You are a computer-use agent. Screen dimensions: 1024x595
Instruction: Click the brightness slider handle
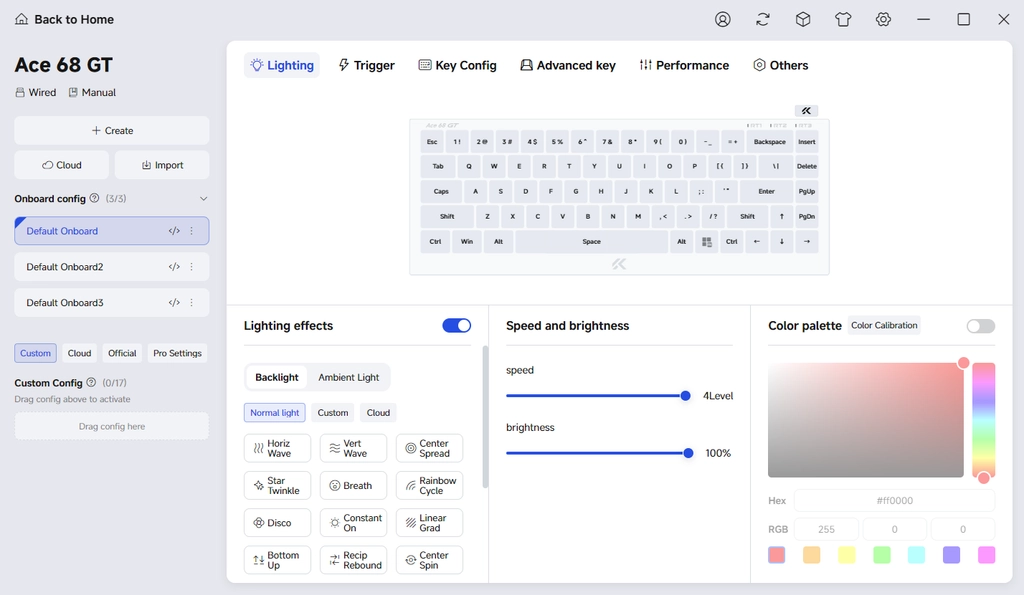click(x=688, y=453)
